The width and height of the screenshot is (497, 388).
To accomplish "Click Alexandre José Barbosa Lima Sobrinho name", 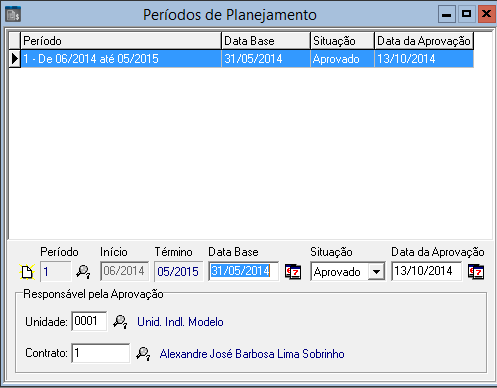I will (252, 354).
